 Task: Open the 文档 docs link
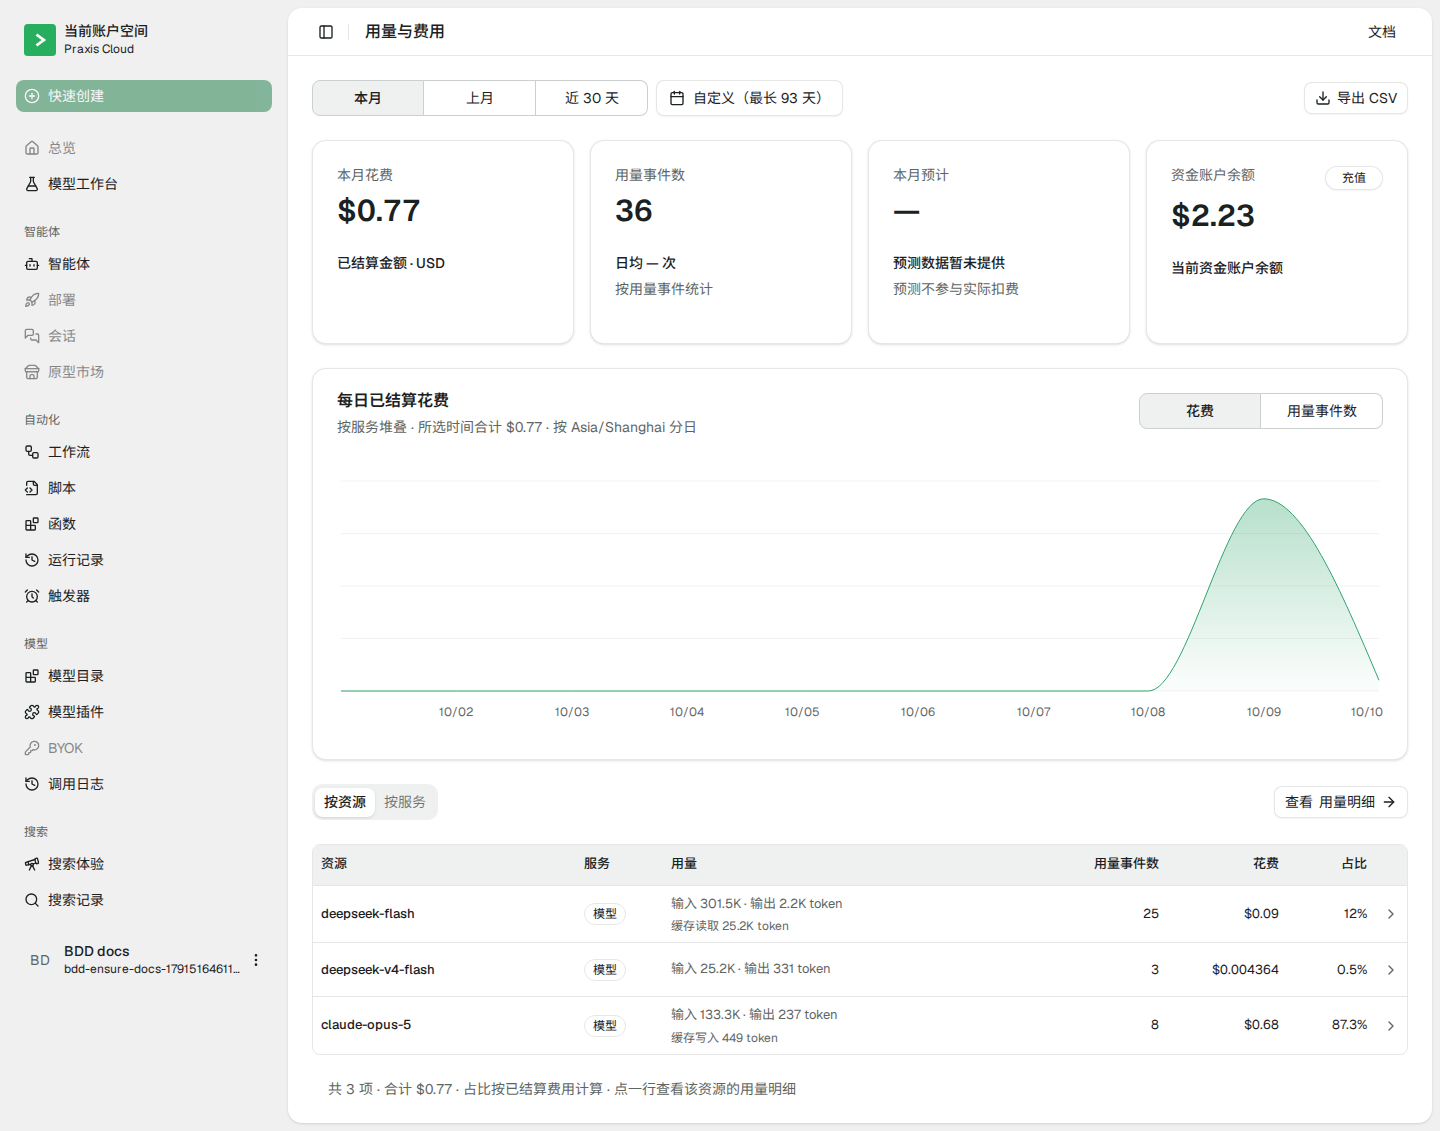pos(1382,32)
